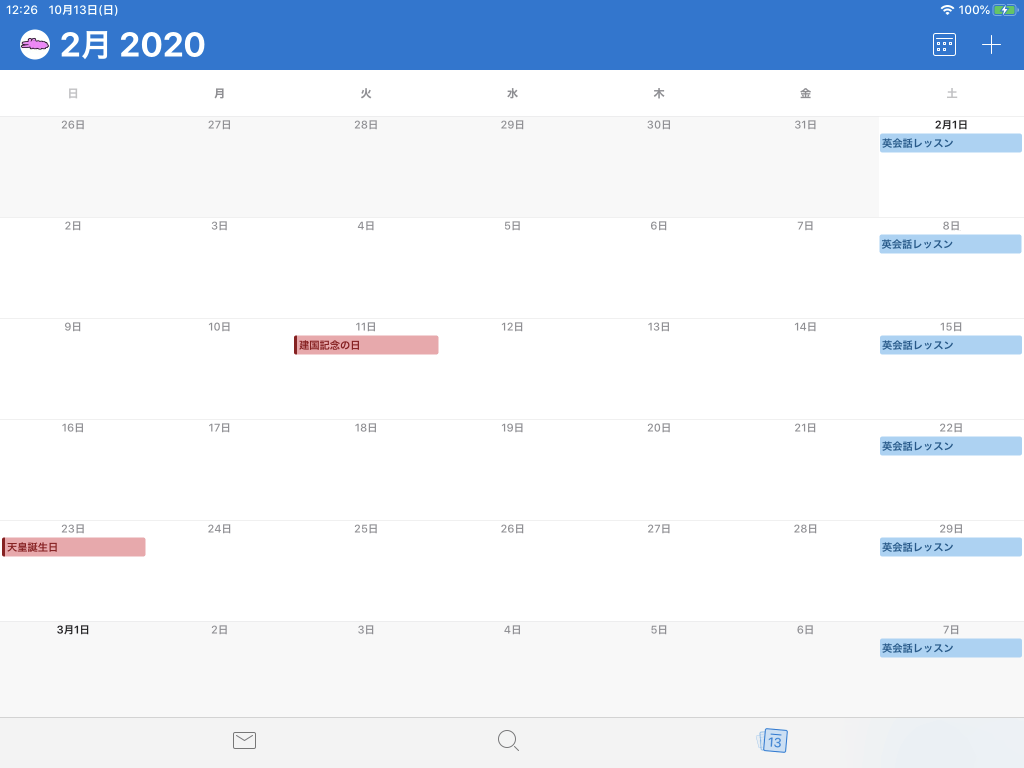Open 英会話レッスン event on February 1

[950, 143]
